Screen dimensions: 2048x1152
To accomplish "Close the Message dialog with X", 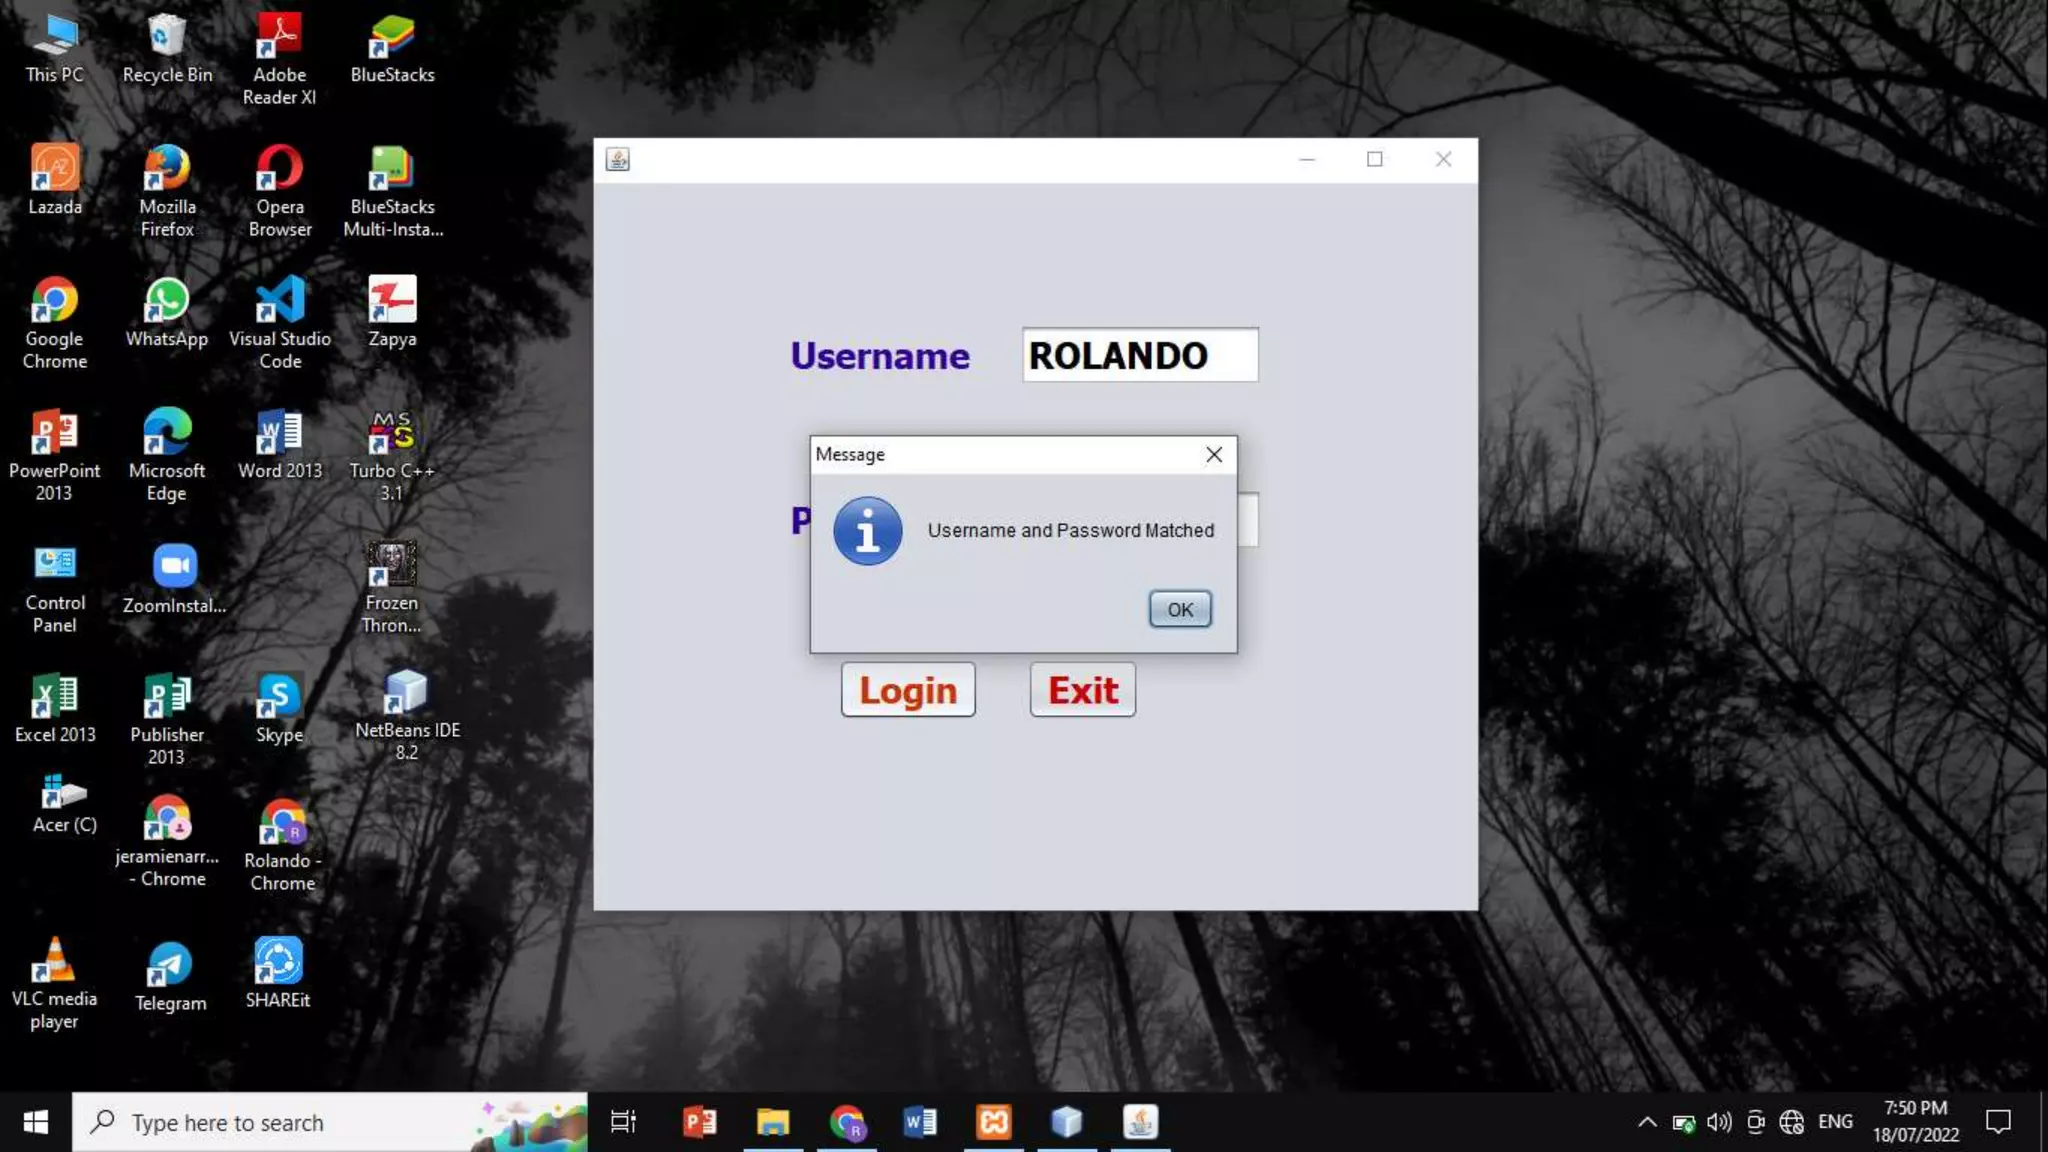I will [1214, 455].
